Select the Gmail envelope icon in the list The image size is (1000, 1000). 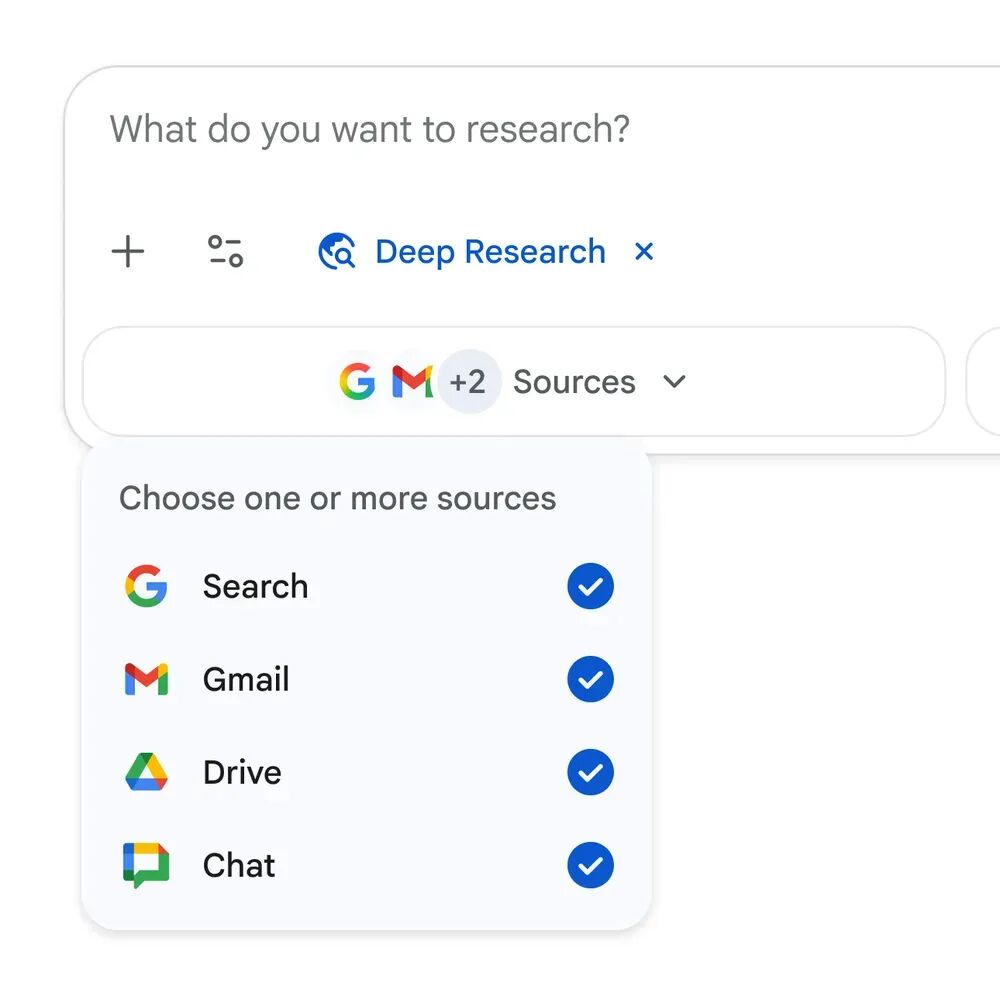[146, 679]
